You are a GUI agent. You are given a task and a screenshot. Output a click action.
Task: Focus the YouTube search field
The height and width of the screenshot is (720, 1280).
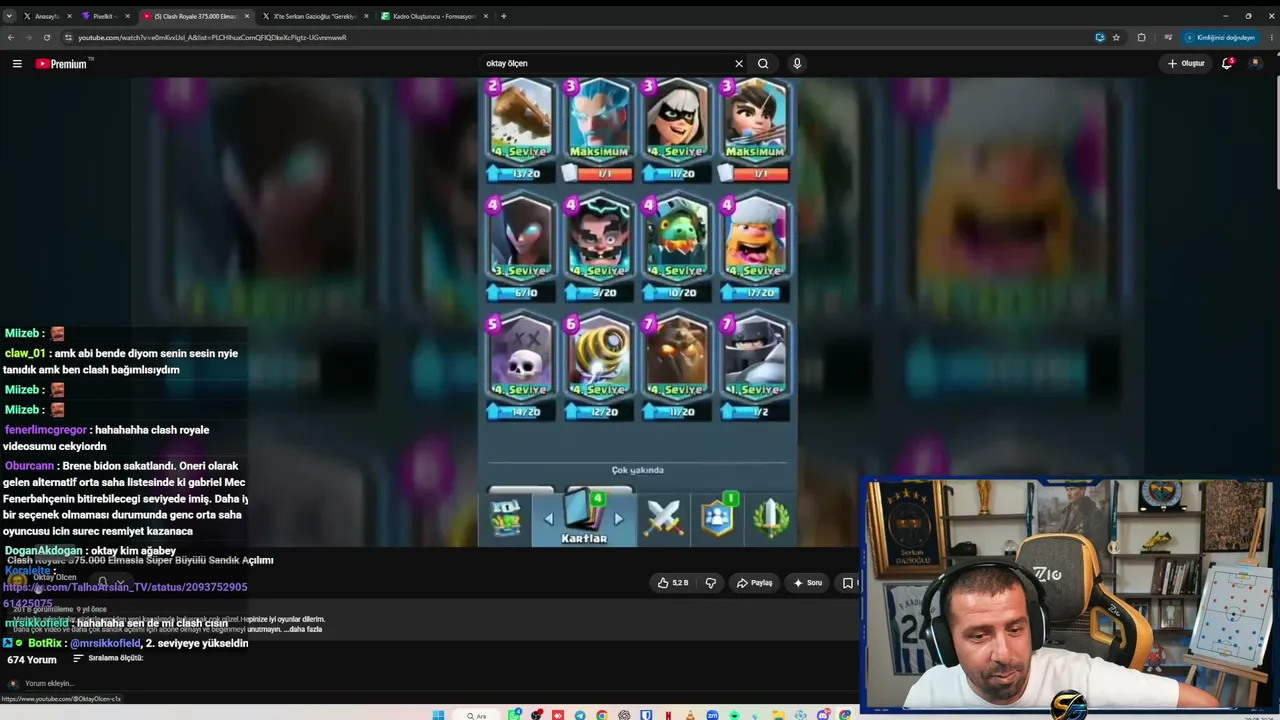coord(606,64)
